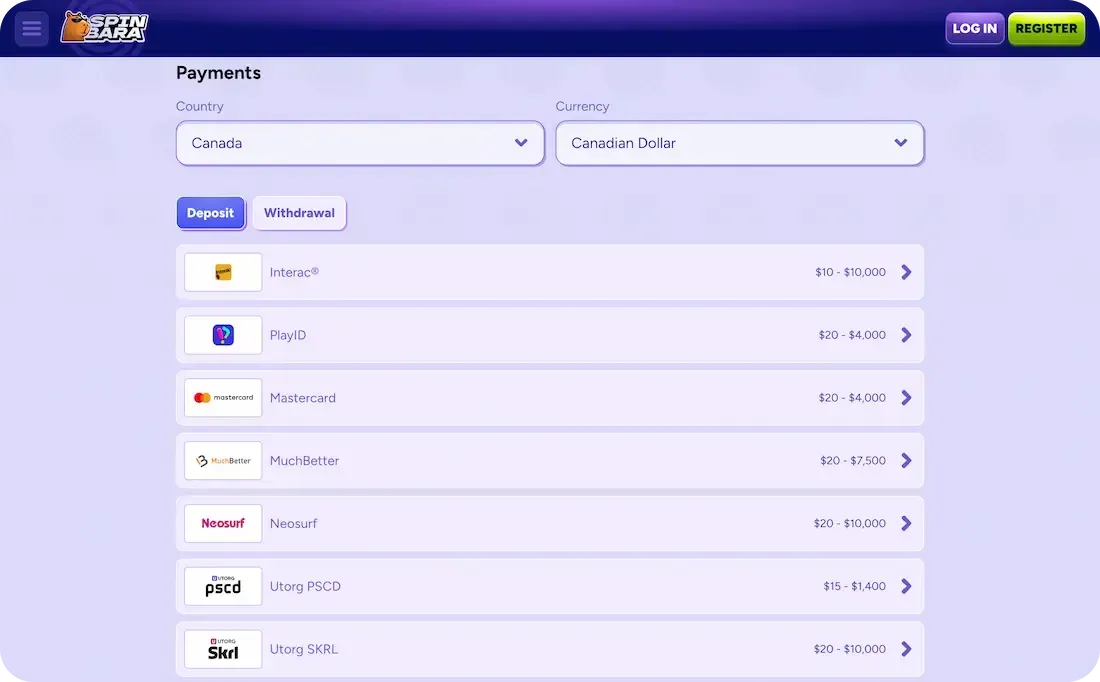Open the Currency dropdown showing Canadian Dollar
Screen dimensions: 1100x682
pyautogui.click(x=739, y=143)
